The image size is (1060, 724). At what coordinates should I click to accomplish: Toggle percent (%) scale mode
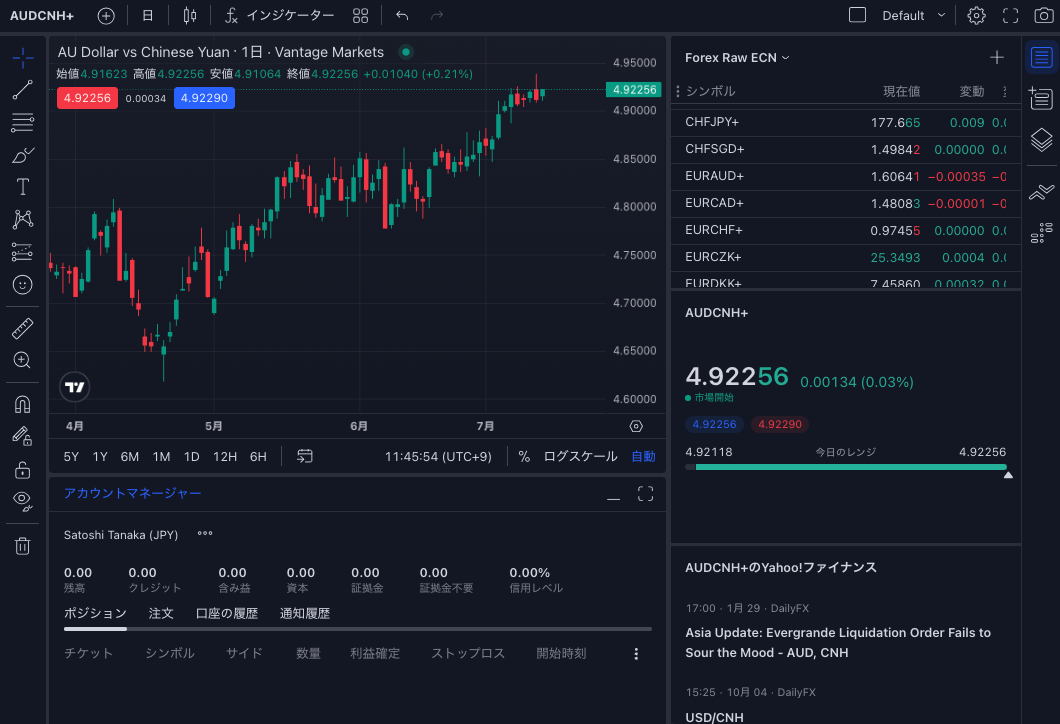(524, 456)
